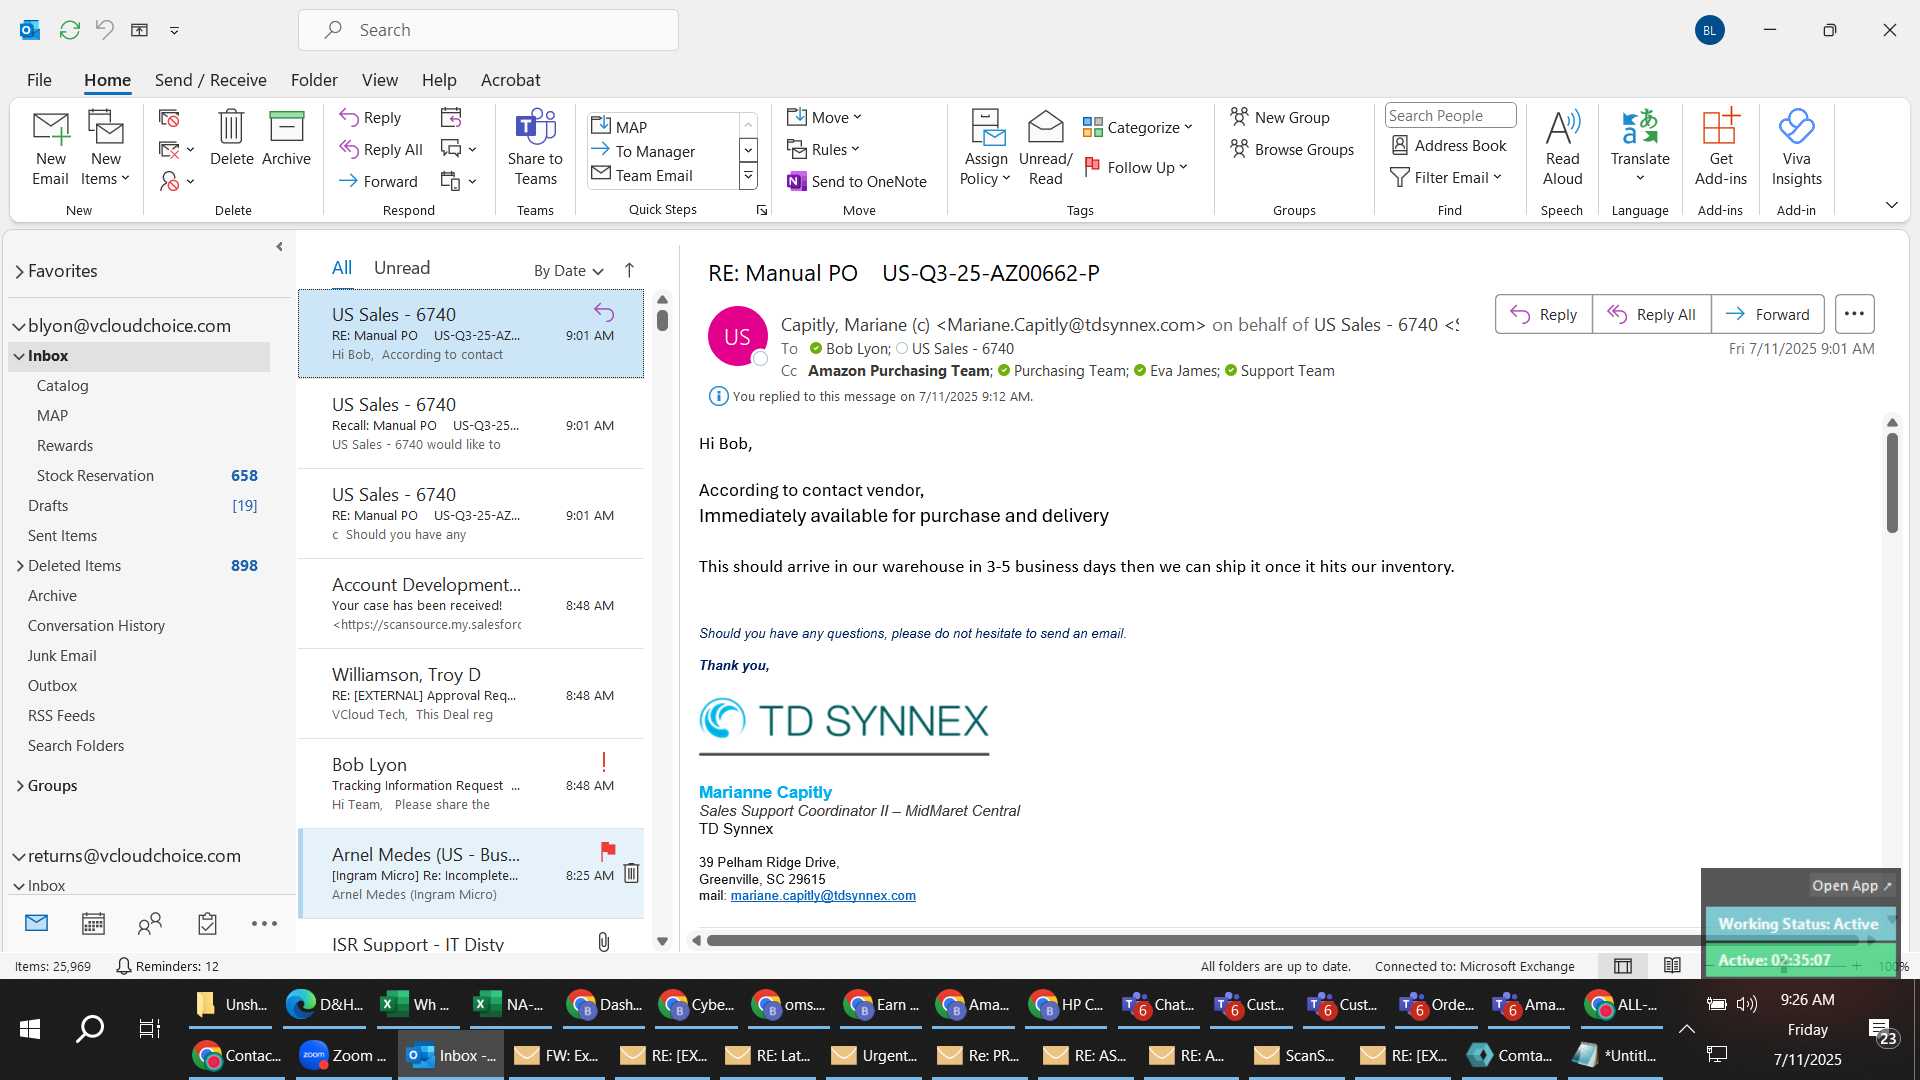Open the View tab
This screenshot has height=1080, width=1920.
pos(379,80)
